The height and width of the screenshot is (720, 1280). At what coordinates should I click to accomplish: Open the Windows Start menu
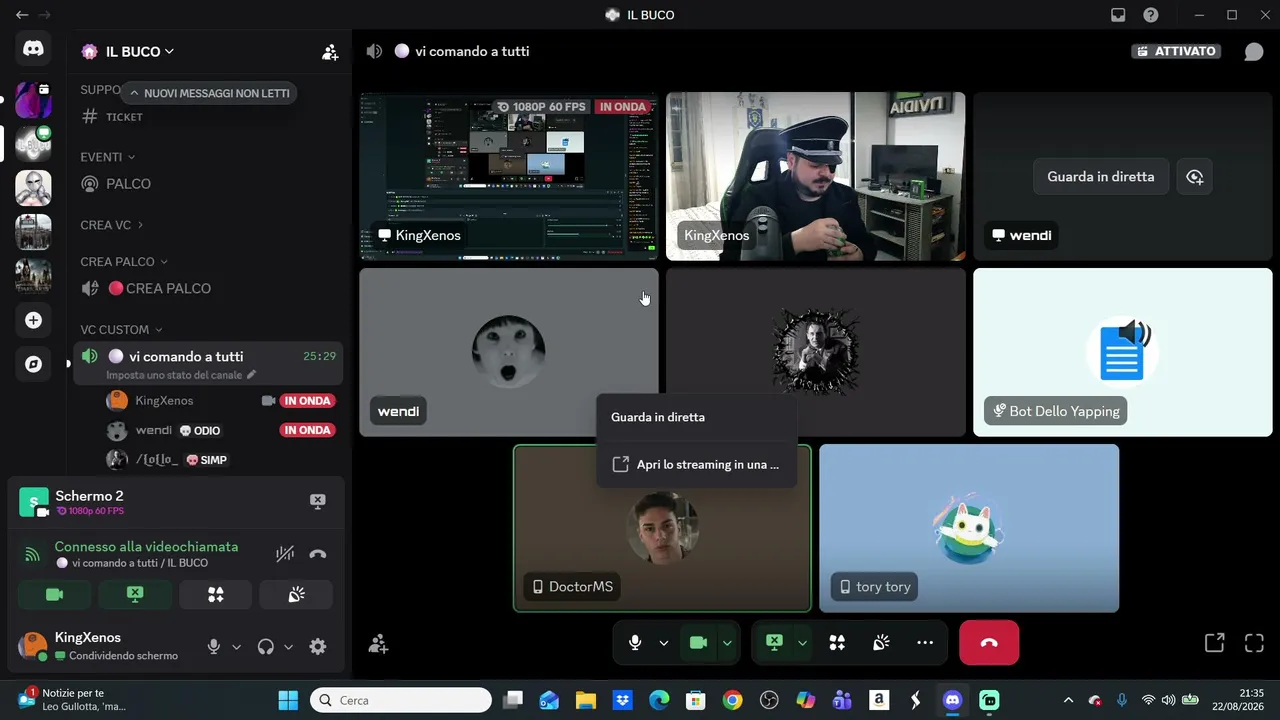pyautogui.click(x=288, y=700)
